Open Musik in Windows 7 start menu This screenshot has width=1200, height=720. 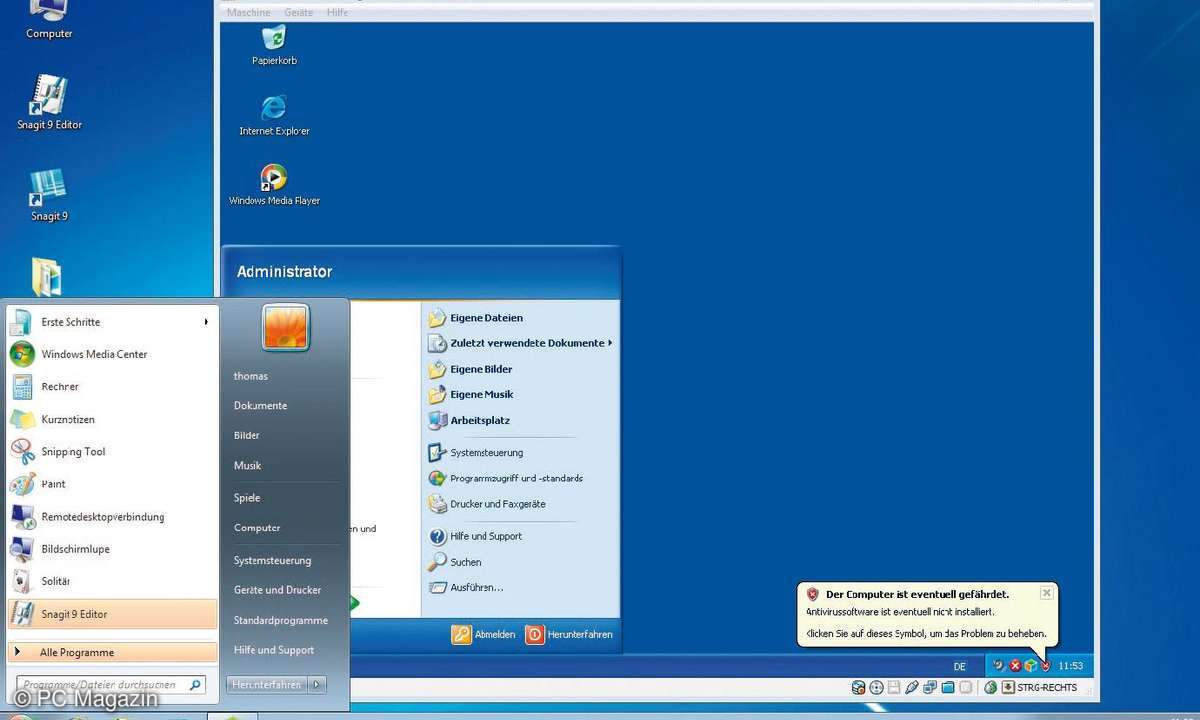pyautogui.click(x=247, y=465)
